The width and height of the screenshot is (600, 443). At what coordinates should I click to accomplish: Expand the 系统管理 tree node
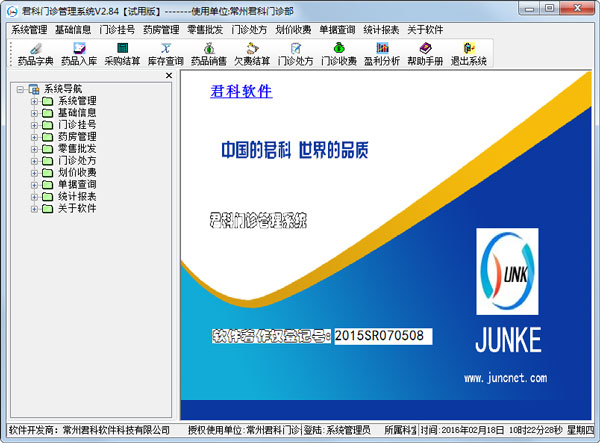tap(34, 101)
